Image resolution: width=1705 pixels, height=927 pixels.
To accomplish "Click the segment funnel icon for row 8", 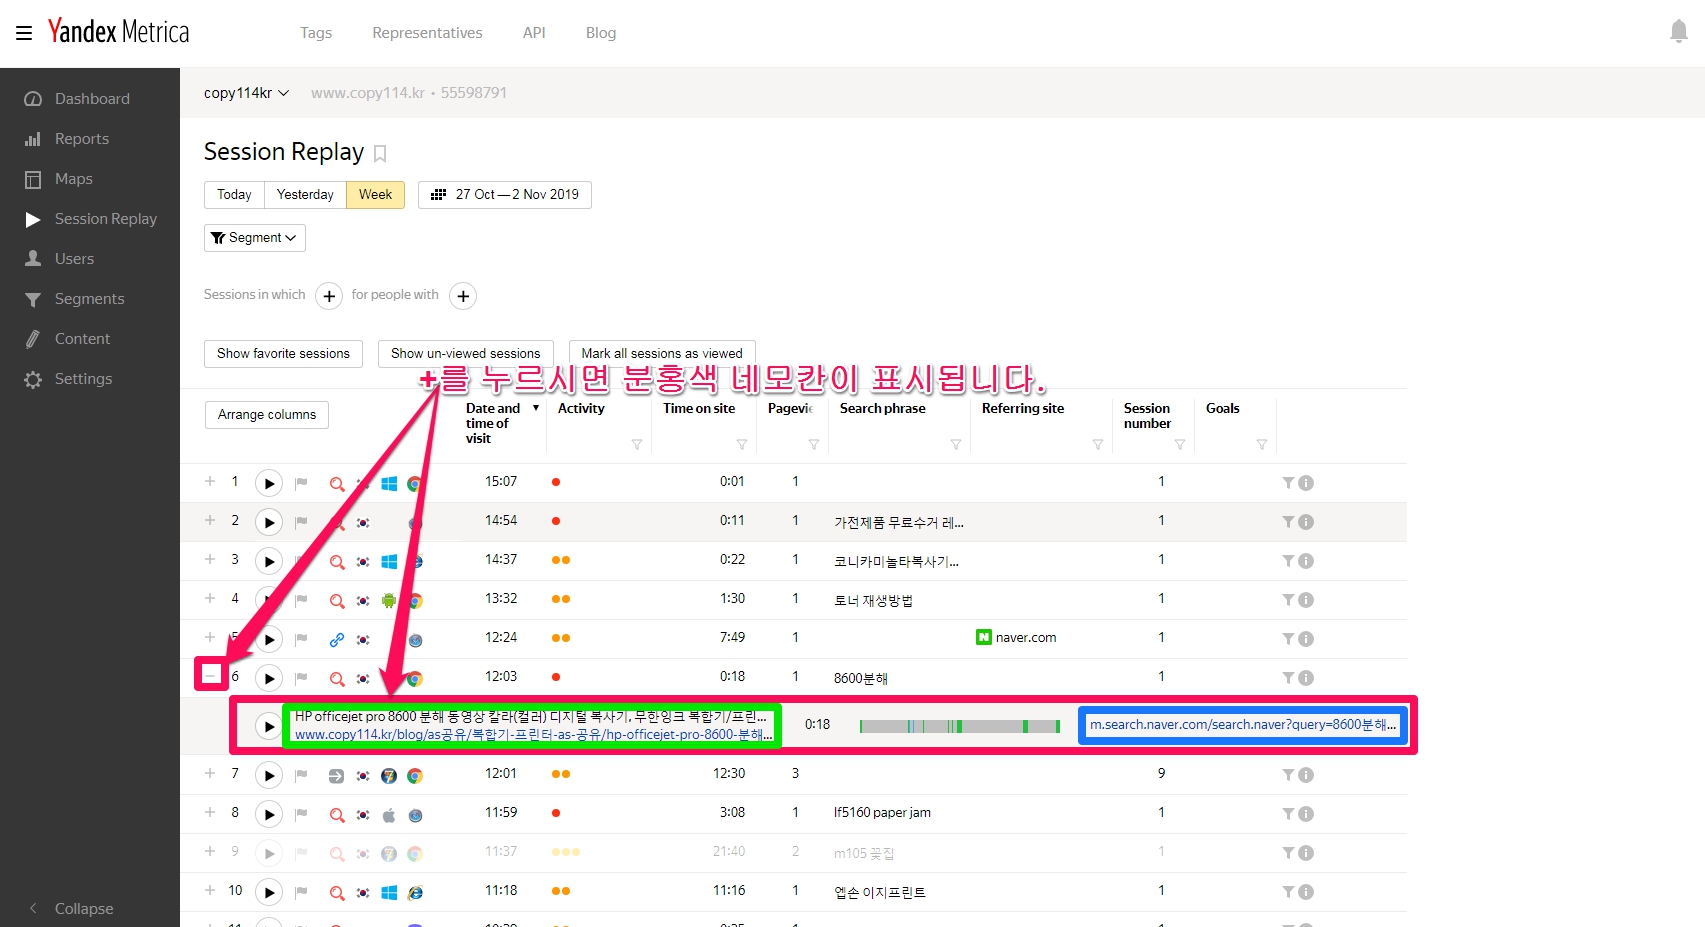I will click(1288, 814).
